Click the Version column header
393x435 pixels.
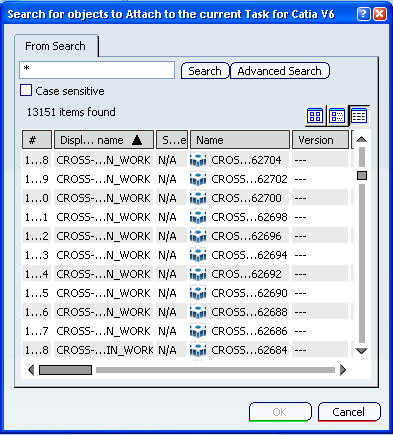320,140
